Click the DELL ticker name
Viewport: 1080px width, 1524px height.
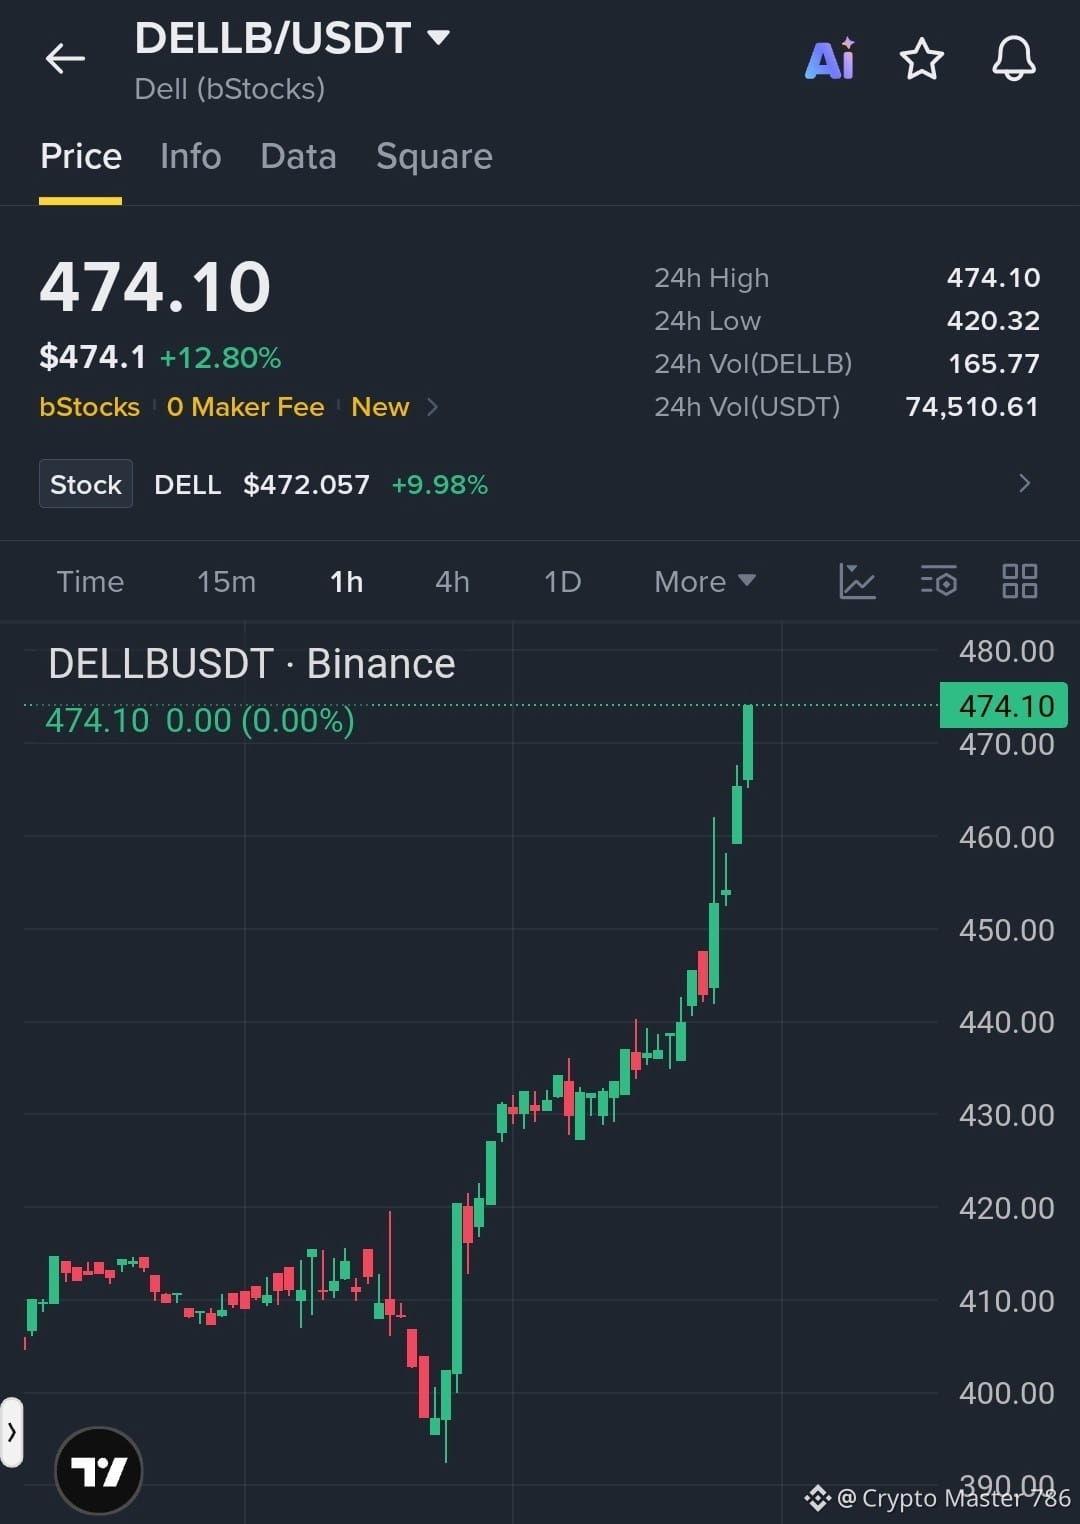pos(188,485)
